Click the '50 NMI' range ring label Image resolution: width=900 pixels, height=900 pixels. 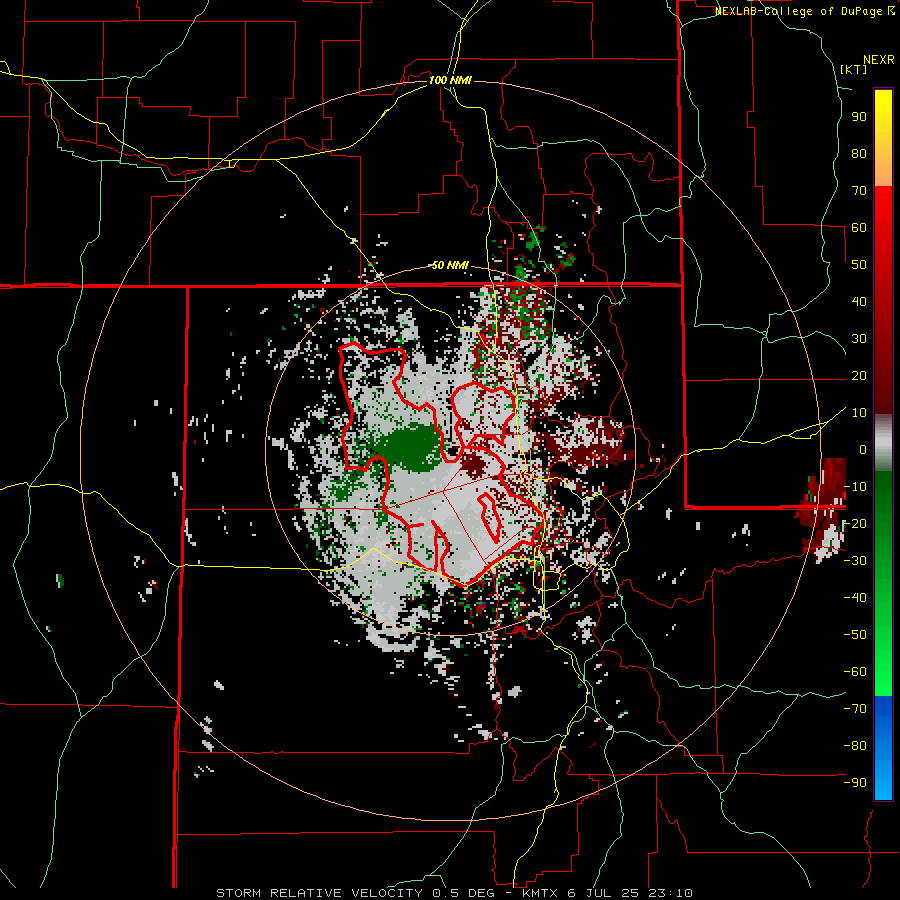coord(451,265)
